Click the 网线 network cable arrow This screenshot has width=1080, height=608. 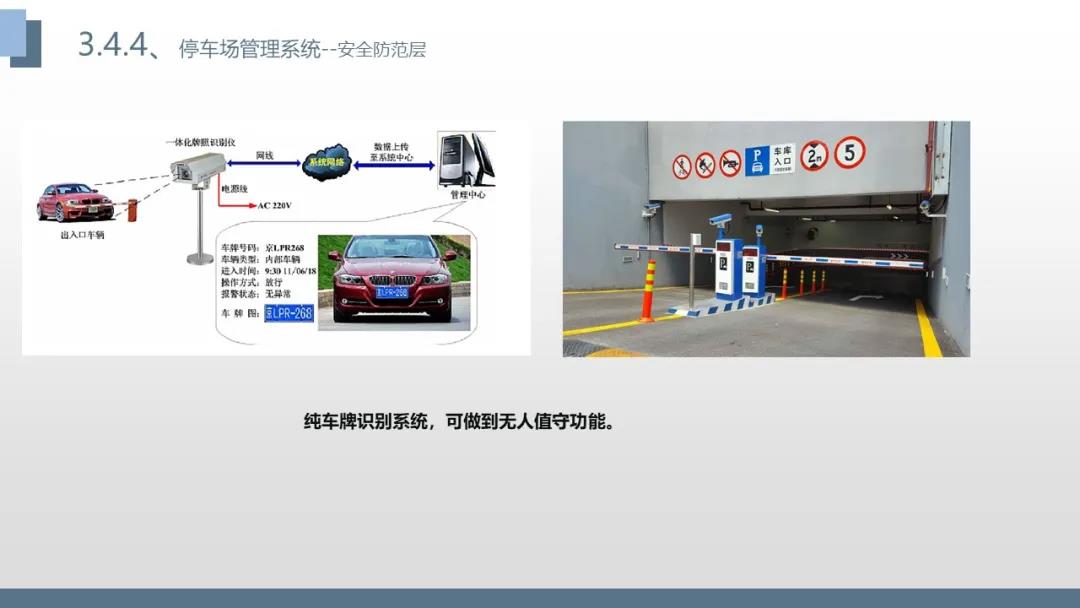[264, 163]
